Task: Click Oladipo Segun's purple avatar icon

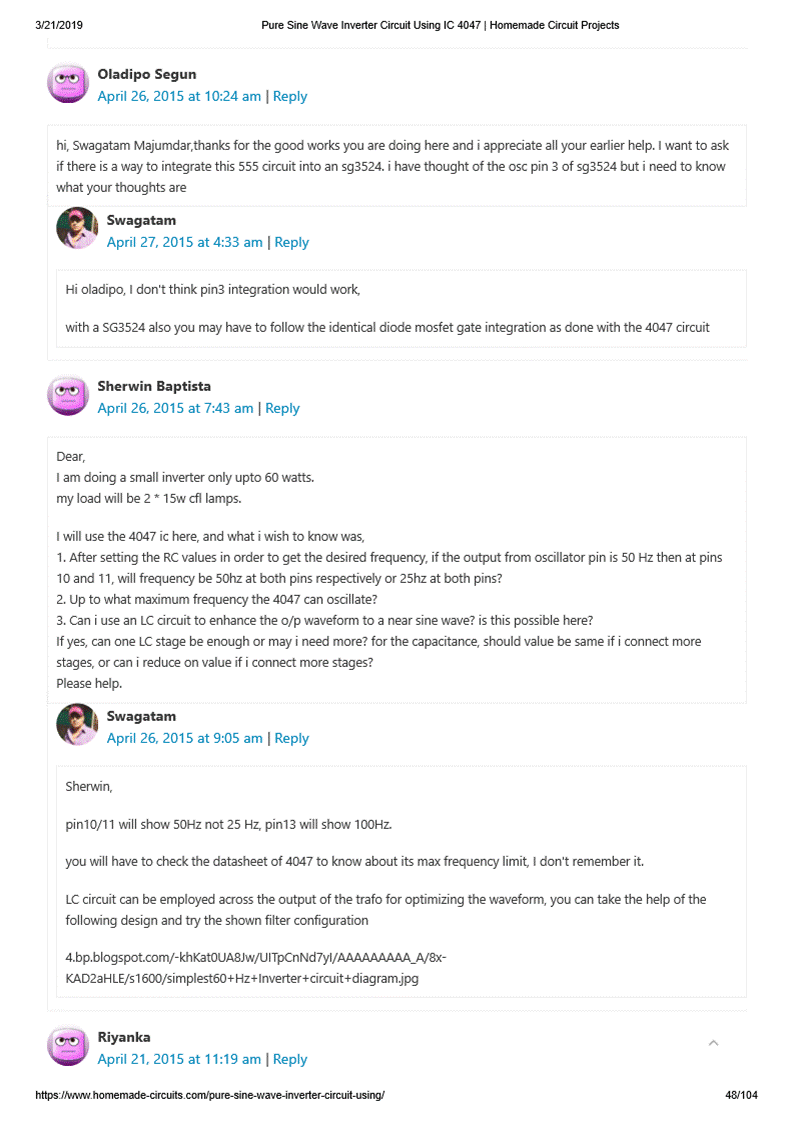Action: click(x=68, y=84)
